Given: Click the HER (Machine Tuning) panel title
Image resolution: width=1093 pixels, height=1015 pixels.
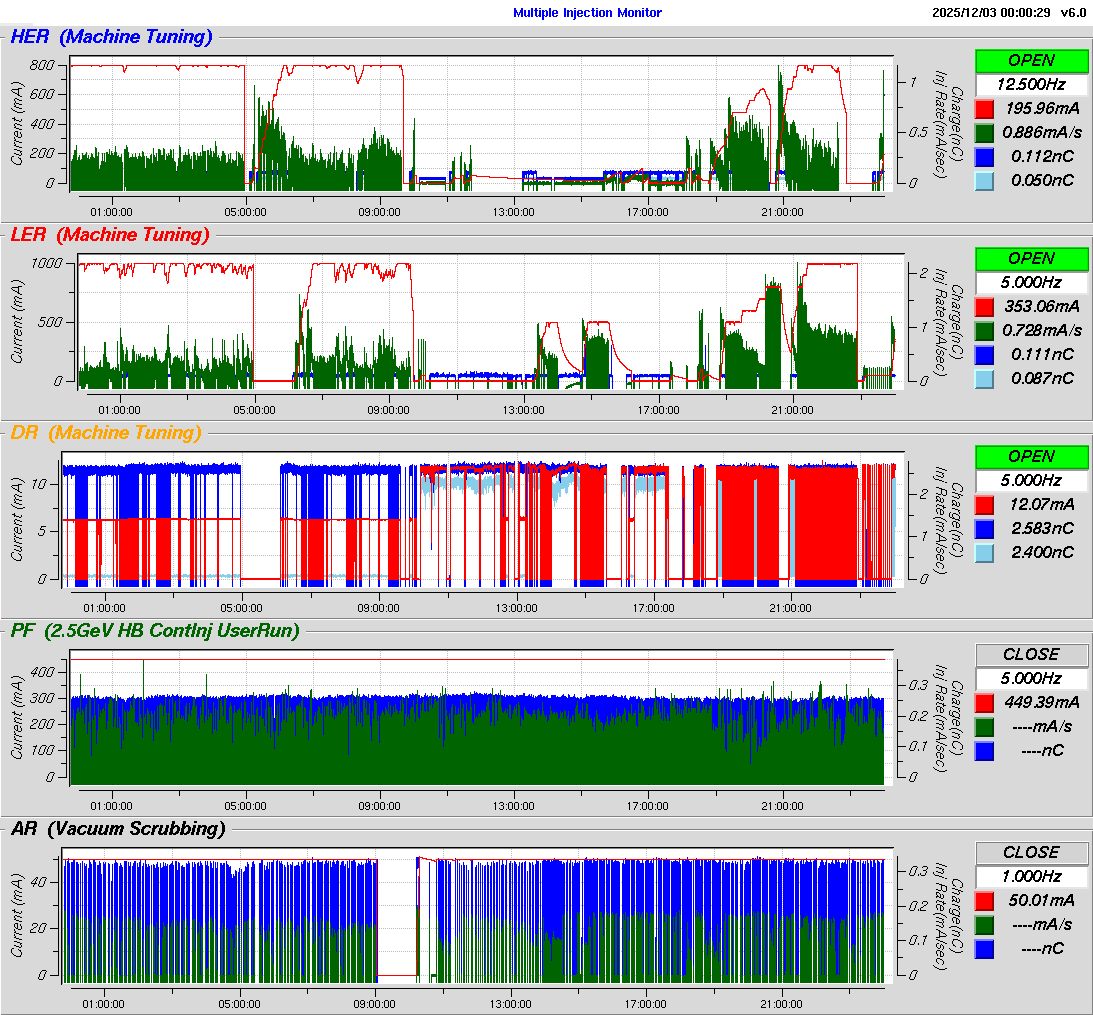Looking at the screenshot, I should point(111,37).
